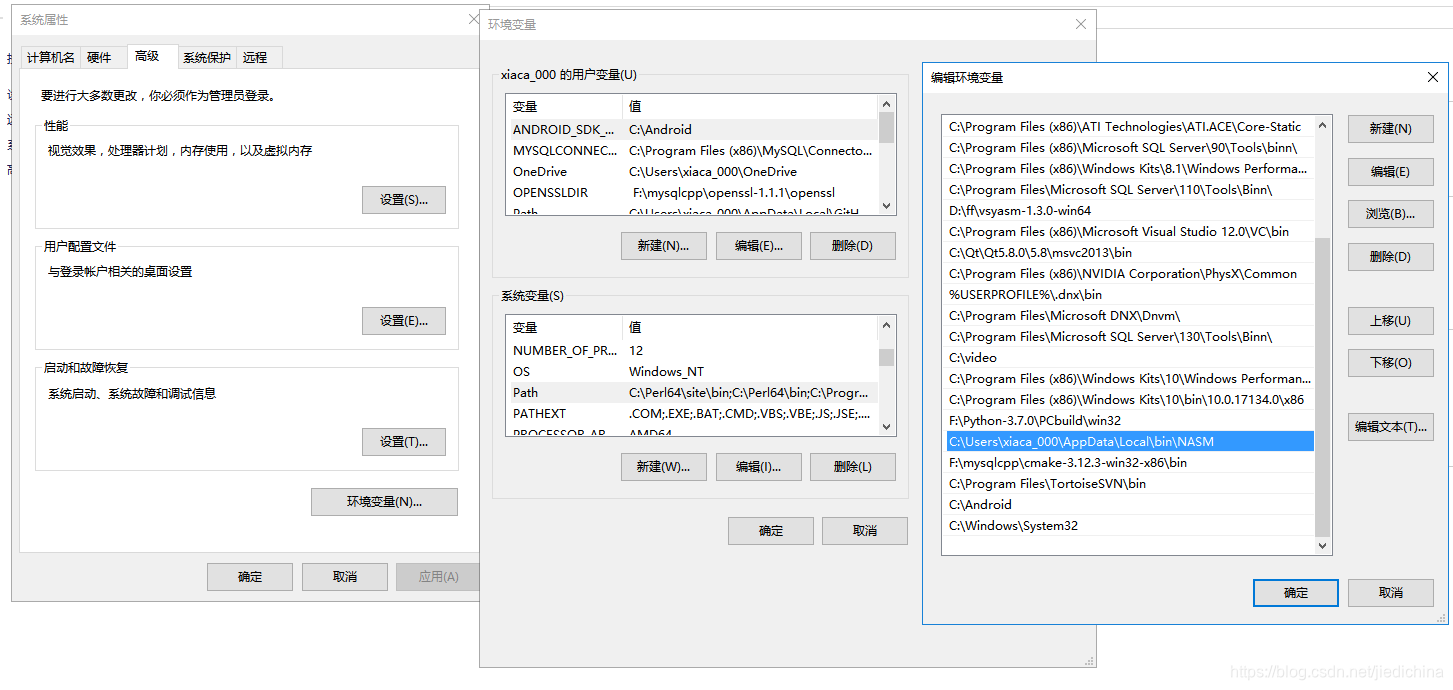
Task: Click 设置(T)... under 启动和故障恢复
Action: (x=404, y=442)
